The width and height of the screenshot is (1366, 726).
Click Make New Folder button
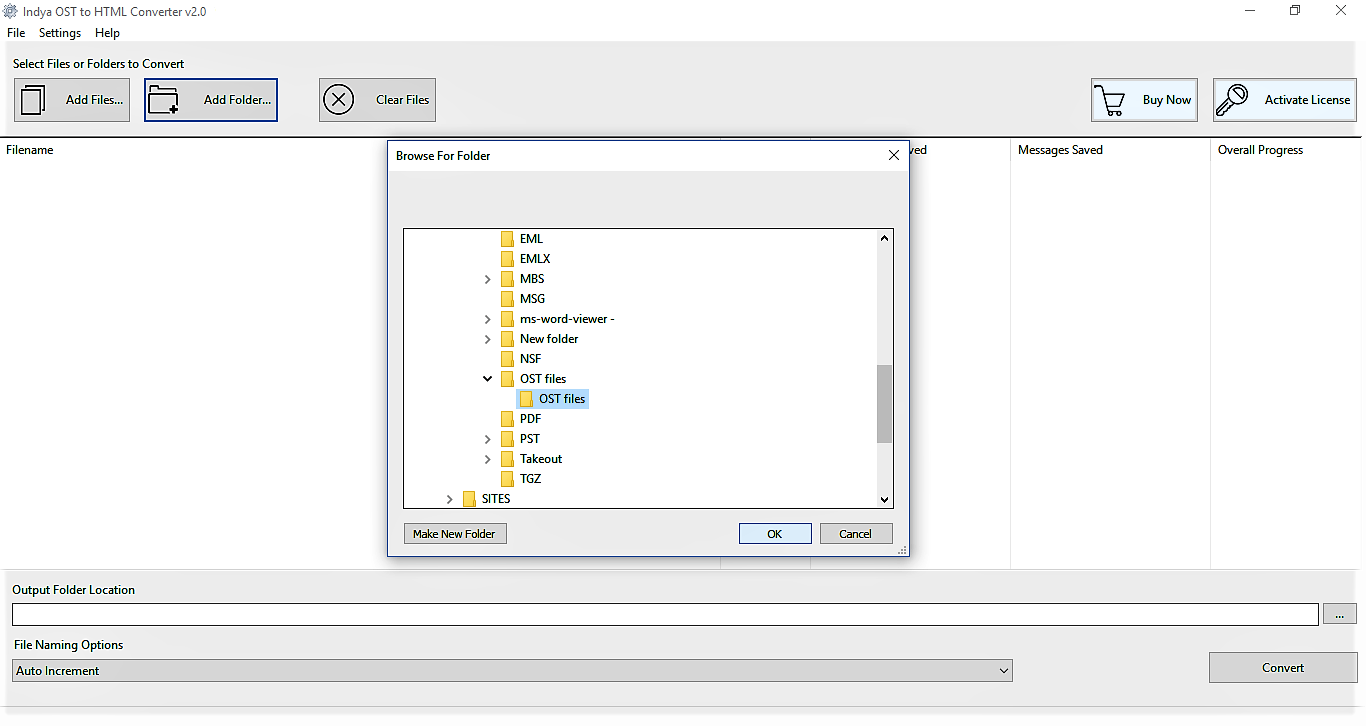[x=455, y=534]
